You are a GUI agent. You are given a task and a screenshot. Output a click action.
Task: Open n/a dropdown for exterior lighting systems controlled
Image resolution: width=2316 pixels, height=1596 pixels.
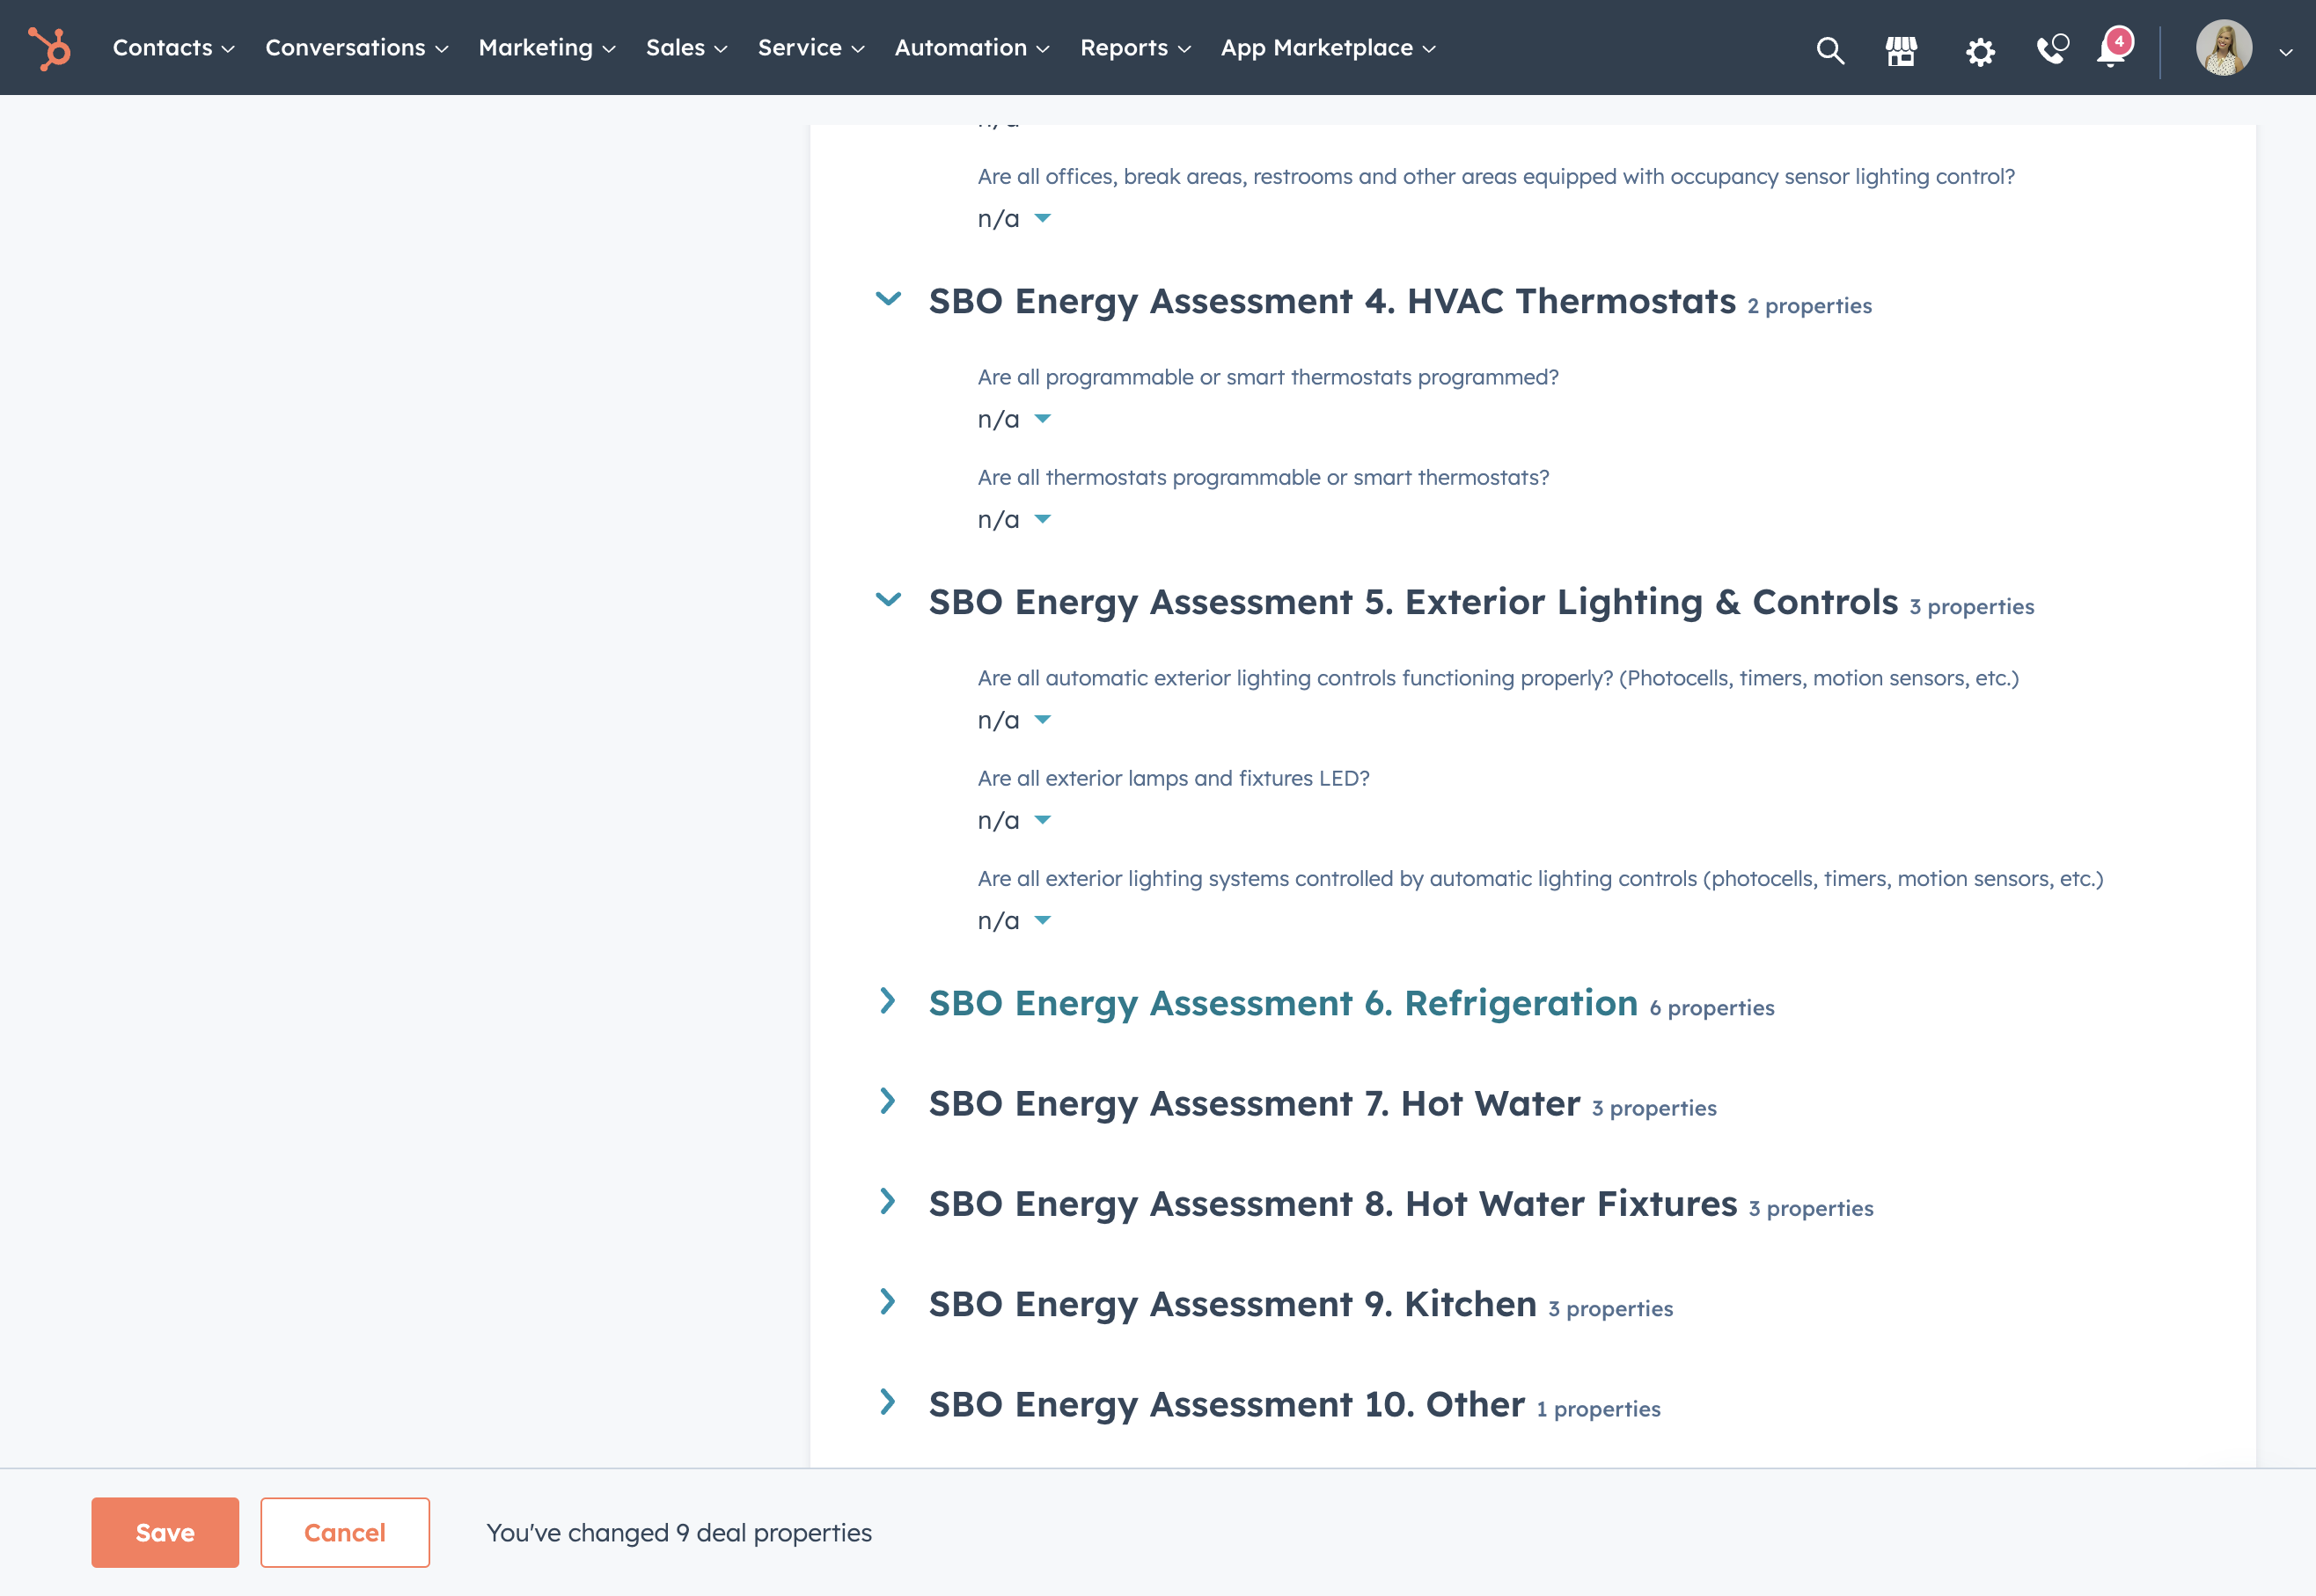[1014, 921]
